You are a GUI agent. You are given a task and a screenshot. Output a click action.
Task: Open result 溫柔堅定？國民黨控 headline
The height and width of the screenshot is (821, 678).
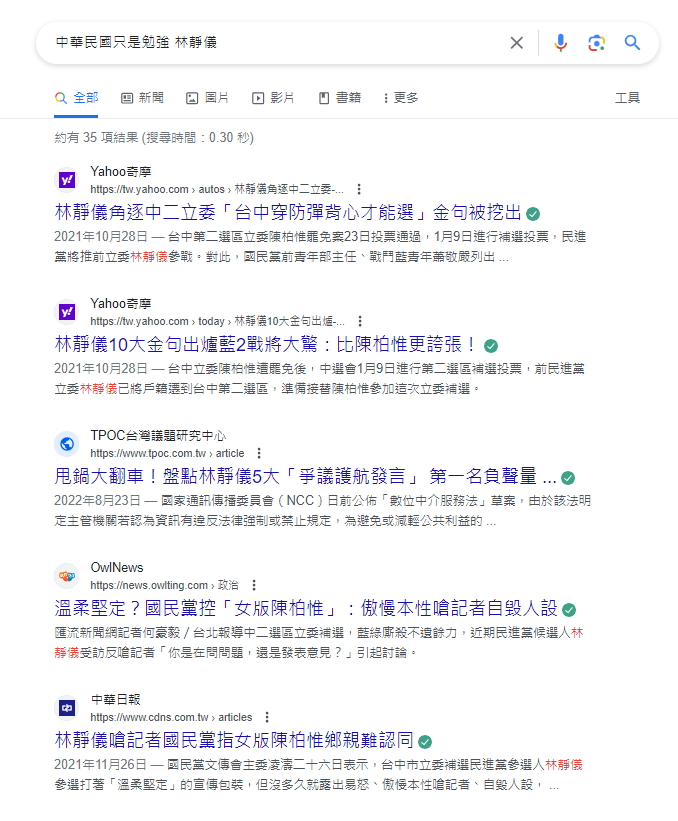pyautogui.click(x=306, y=608)
